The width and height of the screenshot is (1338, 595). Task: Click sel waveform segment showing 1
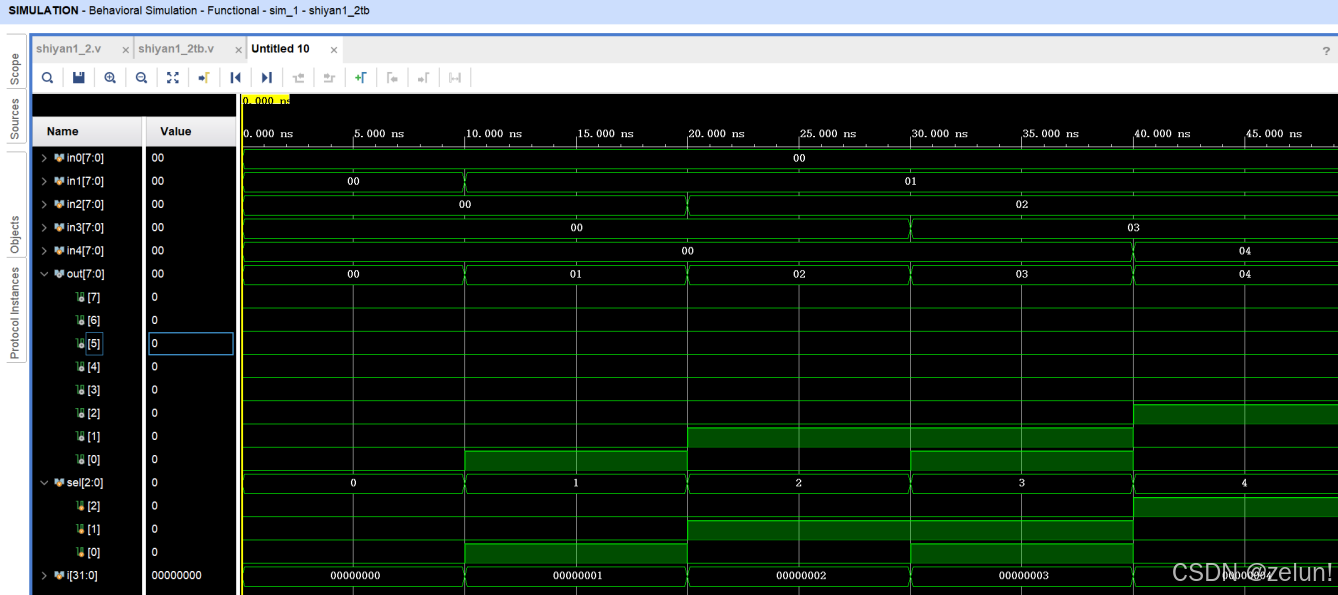pyautogui.click(x=576, y=483)
